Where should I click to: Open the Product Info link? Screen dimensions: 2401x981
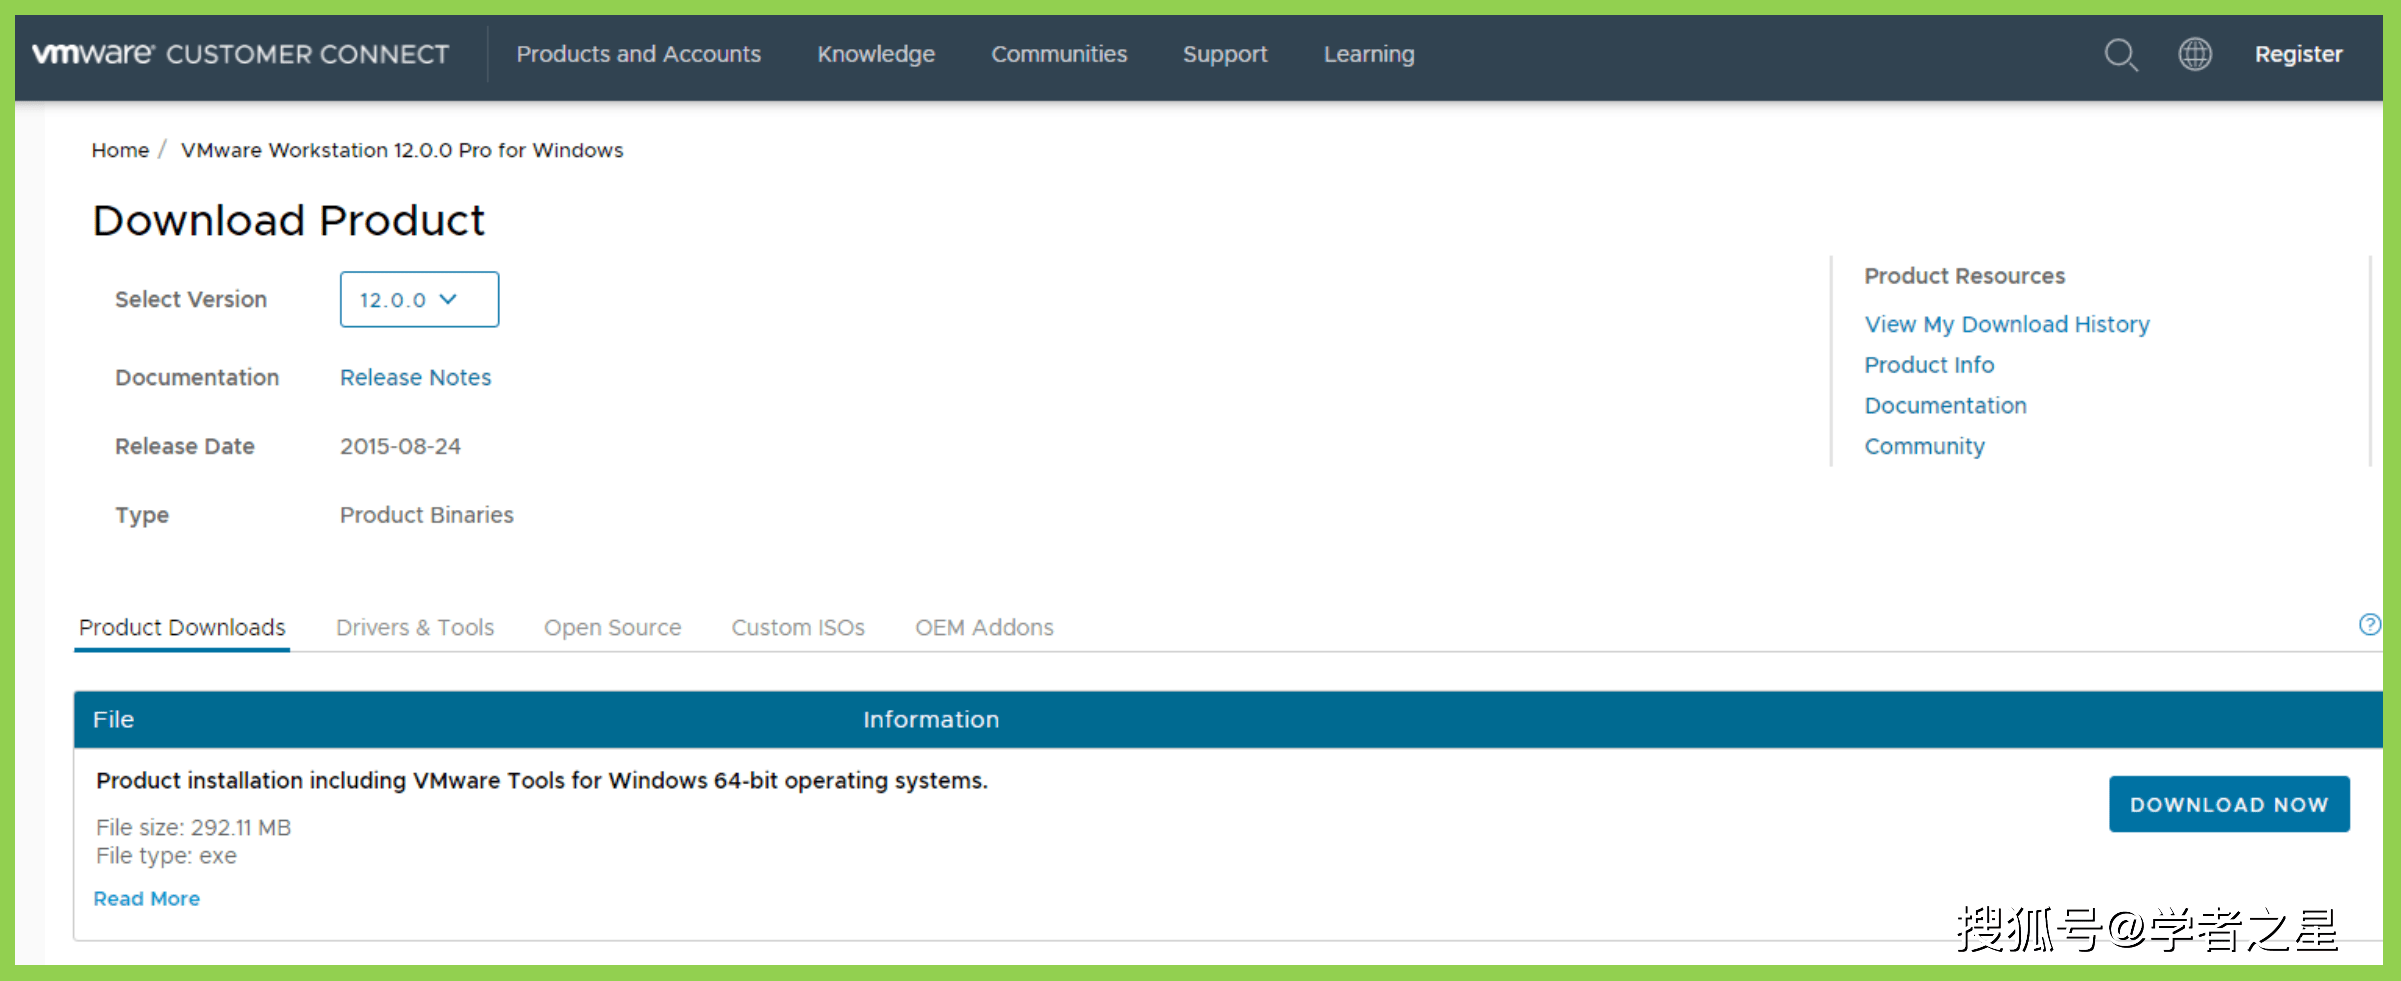(x=1929, y=365)
